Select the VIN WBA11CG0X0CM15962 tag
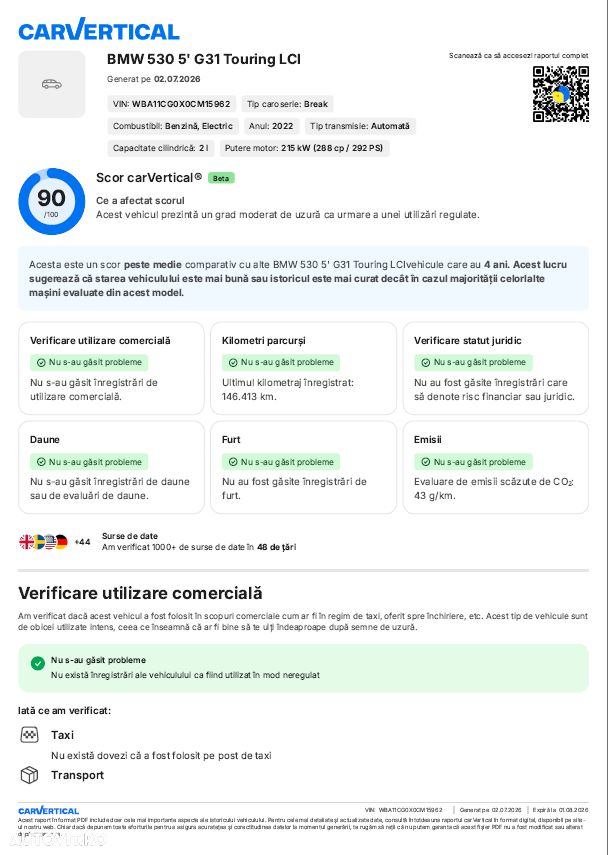 click(x=171, y=104)
